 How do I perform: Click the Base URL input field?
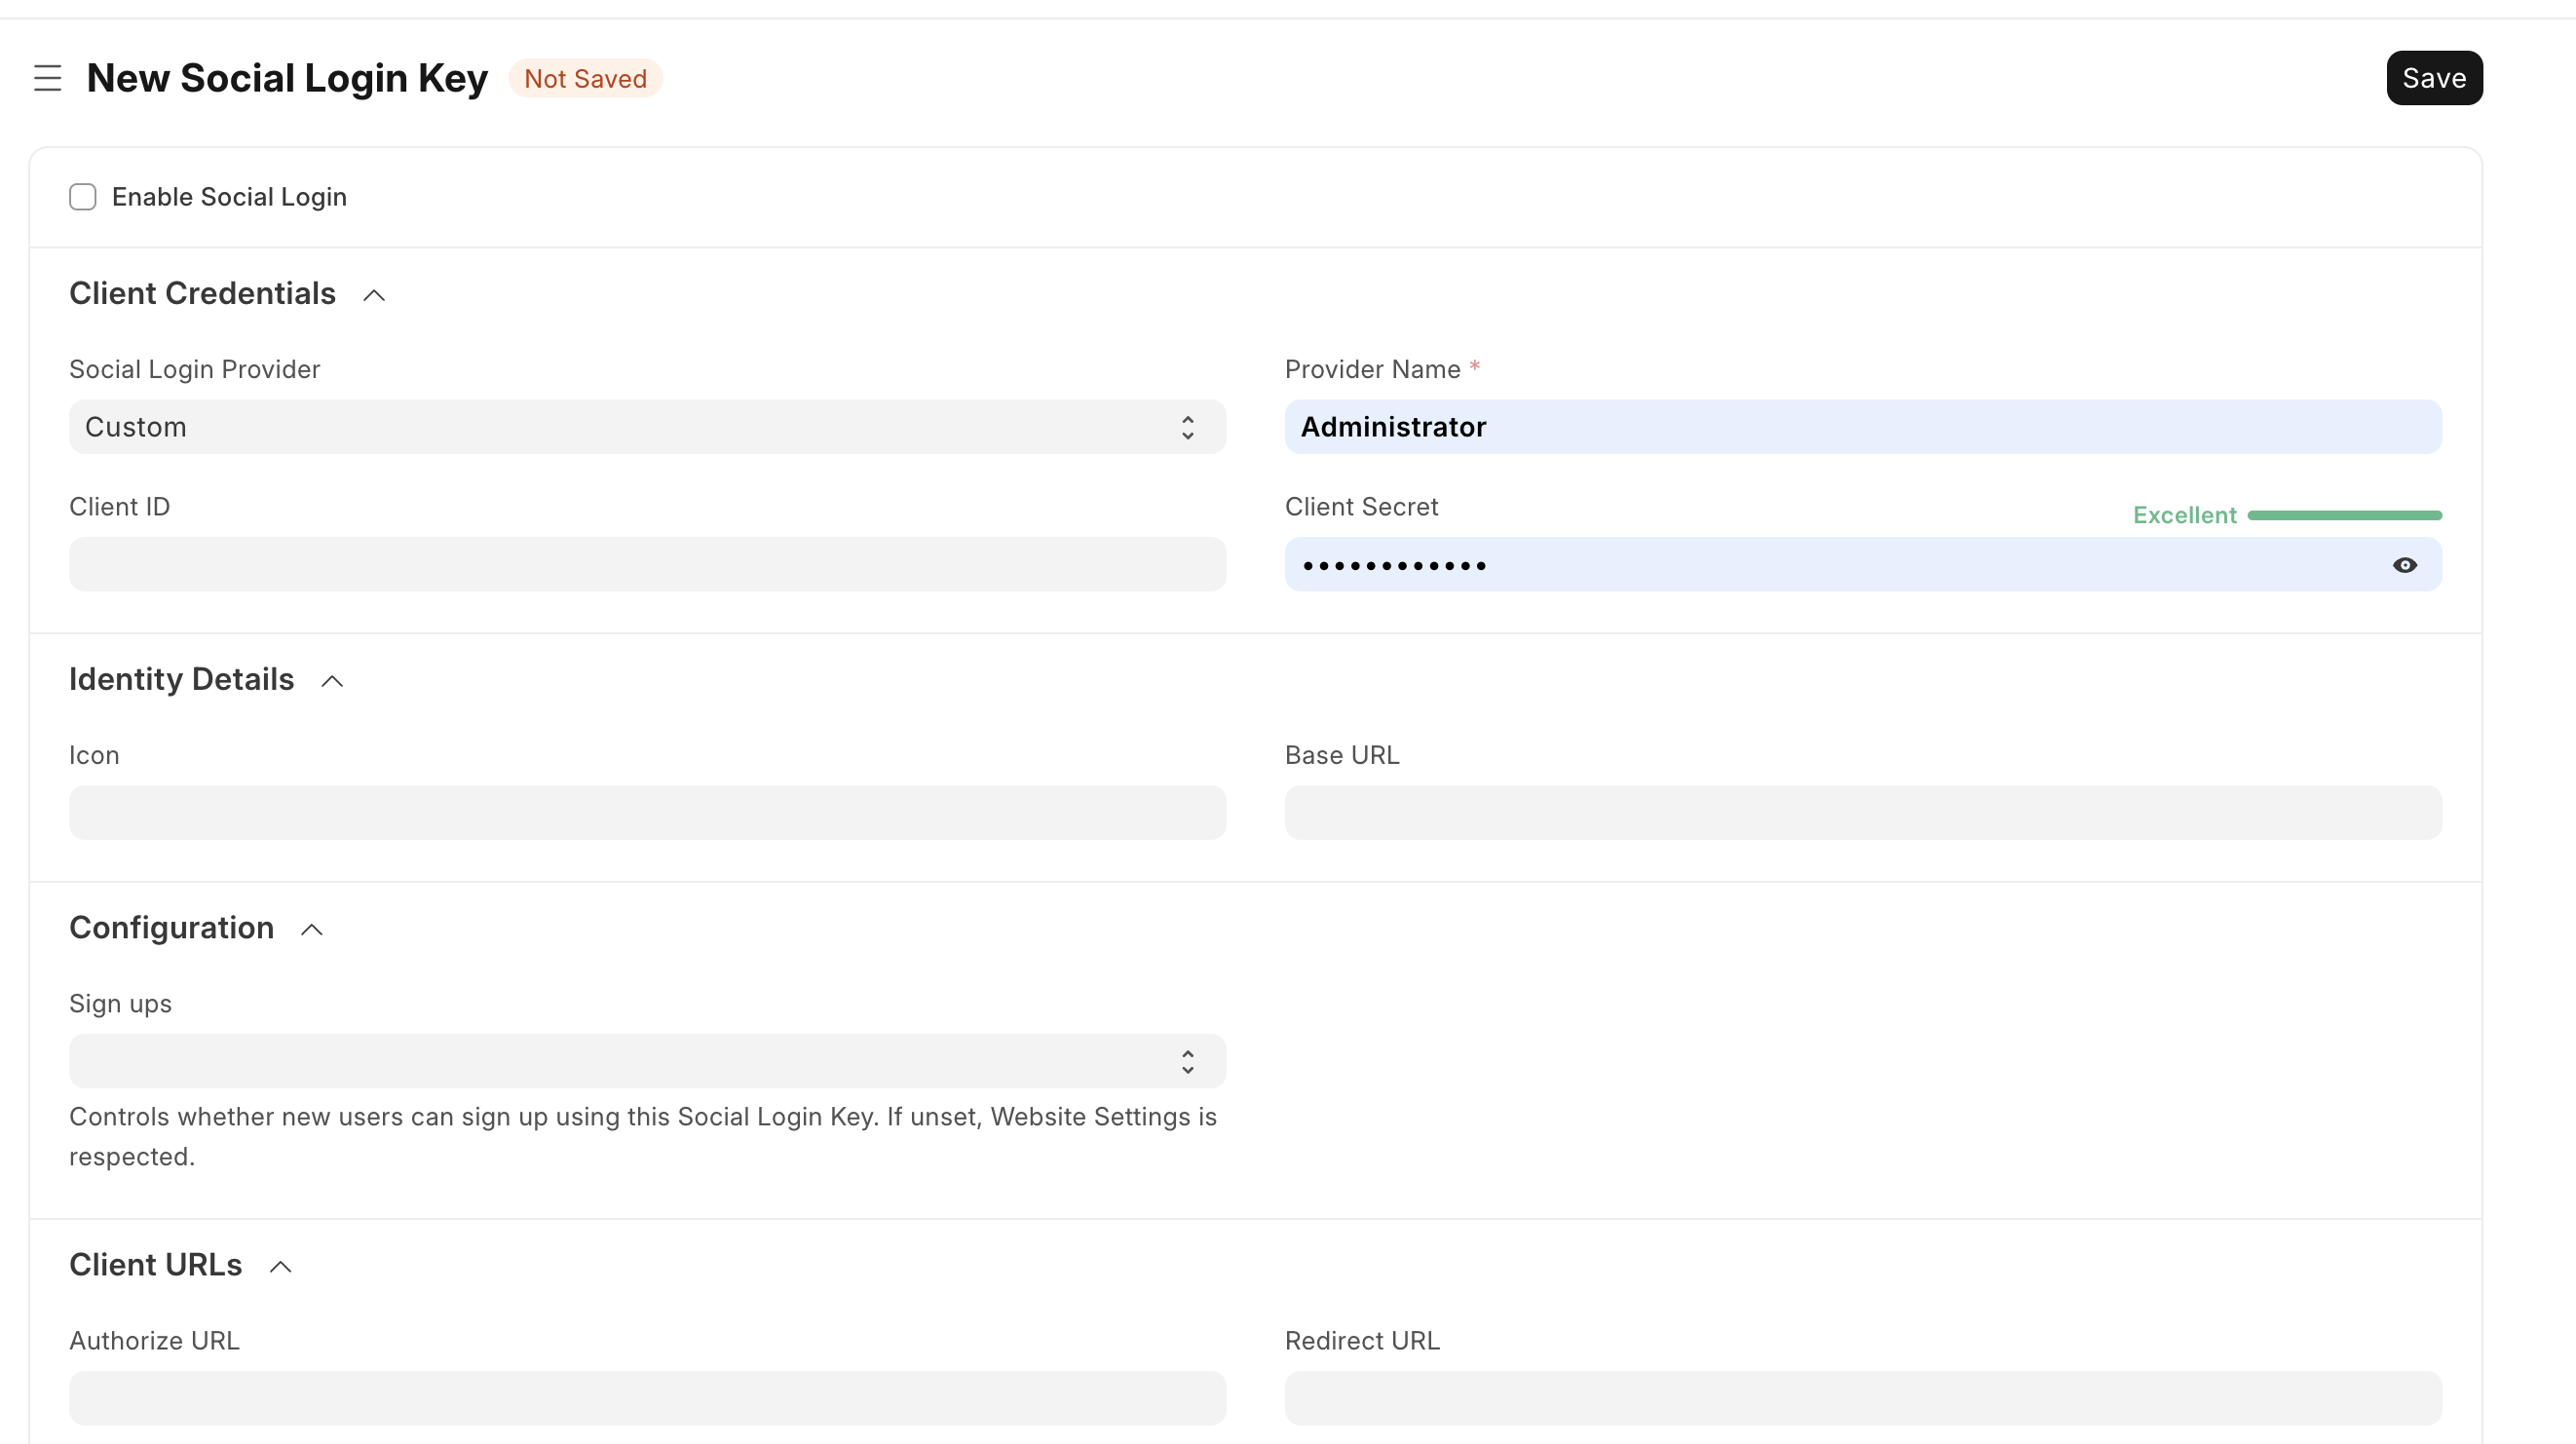(x=1862, y=813)
